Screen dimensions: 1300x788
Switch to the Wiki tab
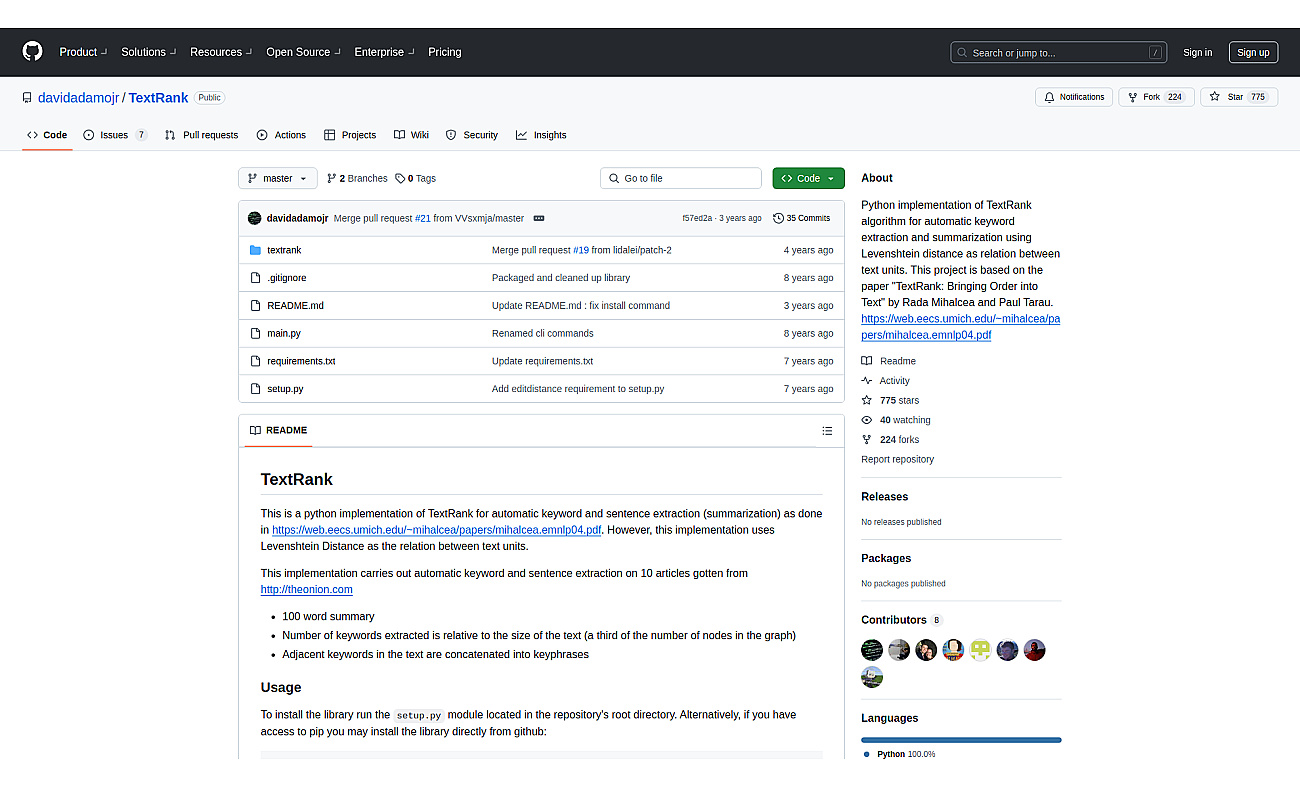pyautogui.click(x=411, y=135)
